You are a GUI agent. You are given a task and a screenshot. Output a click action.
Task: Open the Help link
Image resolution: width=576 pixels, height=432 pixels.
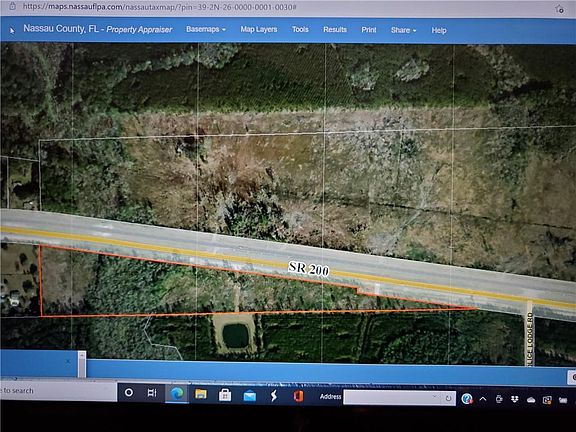tap(439, 30)
